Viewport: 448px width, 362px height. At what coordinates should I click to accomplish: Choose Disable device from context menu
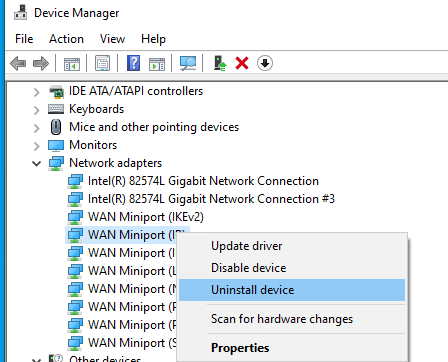coord(292,268)
